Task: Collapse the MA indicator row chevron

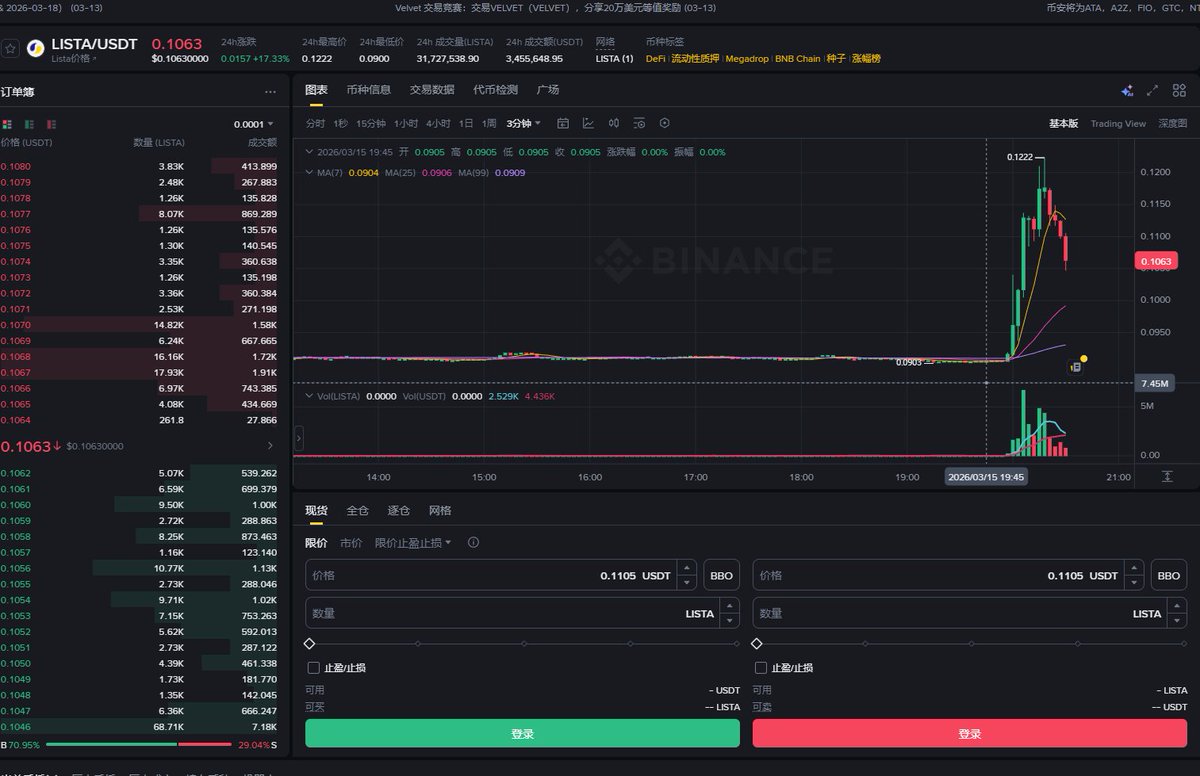Action: coord(309,172)
